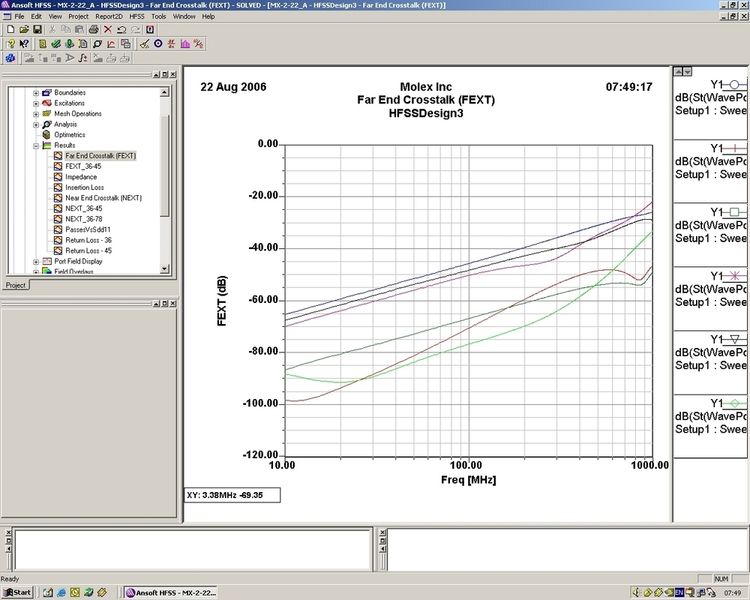Image resolution: width=750 pixels, height=600 pixels.
Task: Click the red X Delete icon
Action: point(108,29)
